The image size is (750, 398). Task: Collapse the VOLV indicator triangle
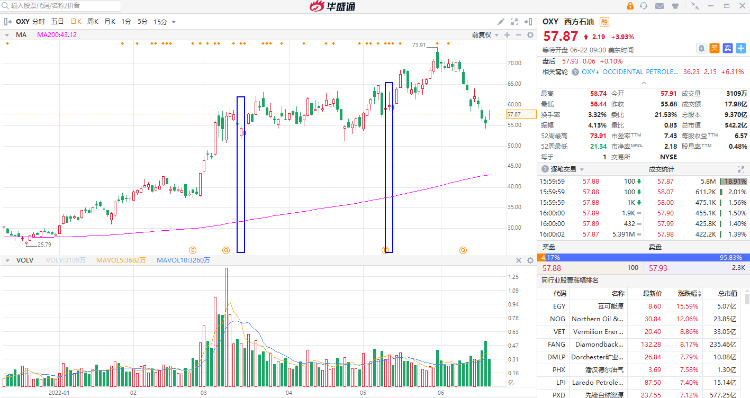(7, 260)
